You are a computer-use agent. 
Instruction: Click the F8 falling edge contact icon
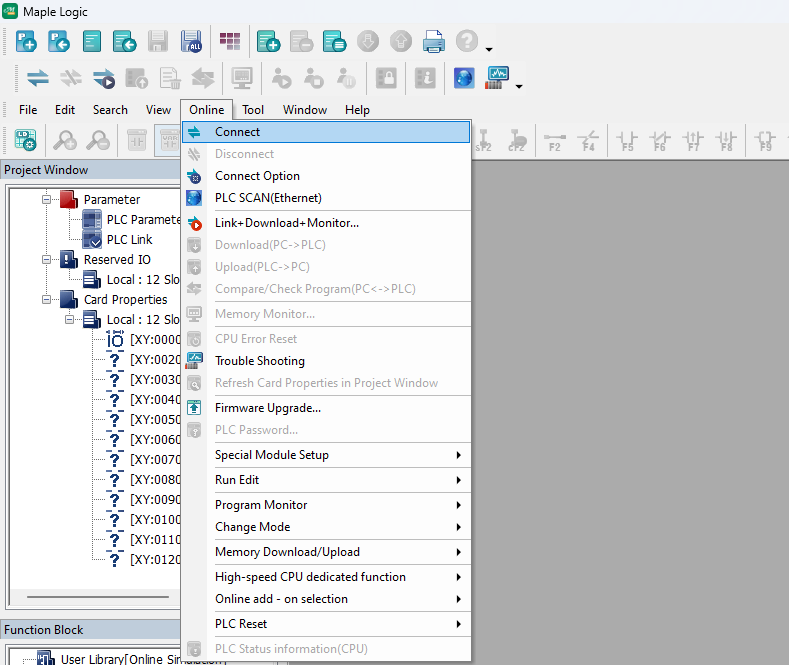(x=727, y=141)
